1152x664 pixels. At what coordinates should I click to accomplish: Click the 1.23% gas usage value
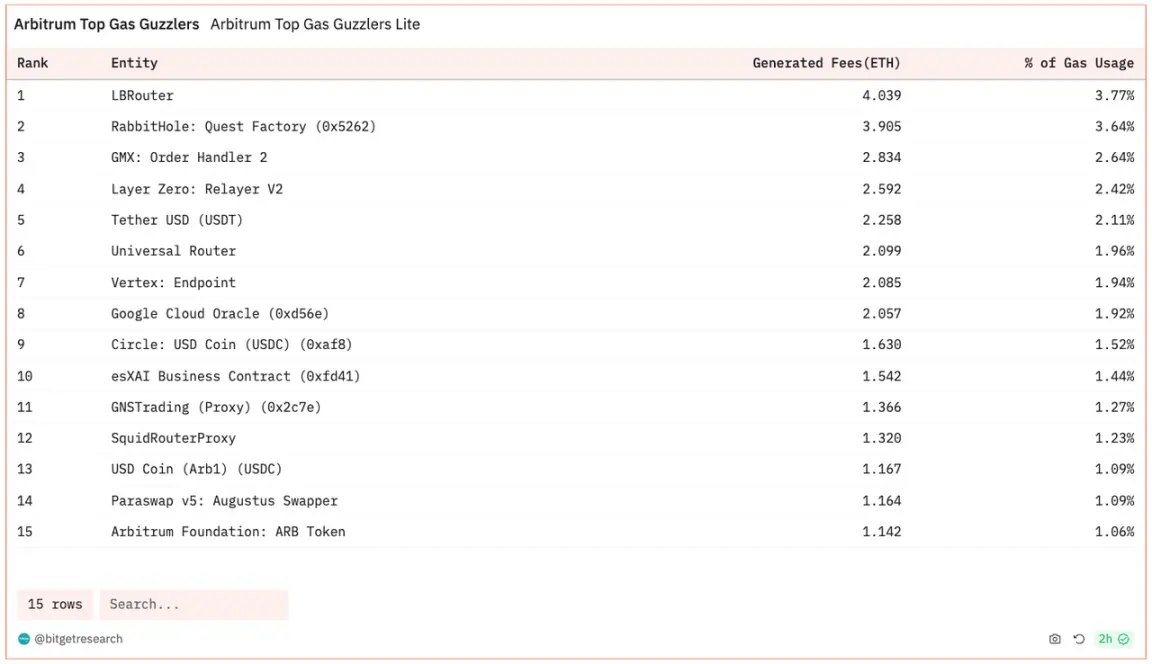pos(1115,438)
